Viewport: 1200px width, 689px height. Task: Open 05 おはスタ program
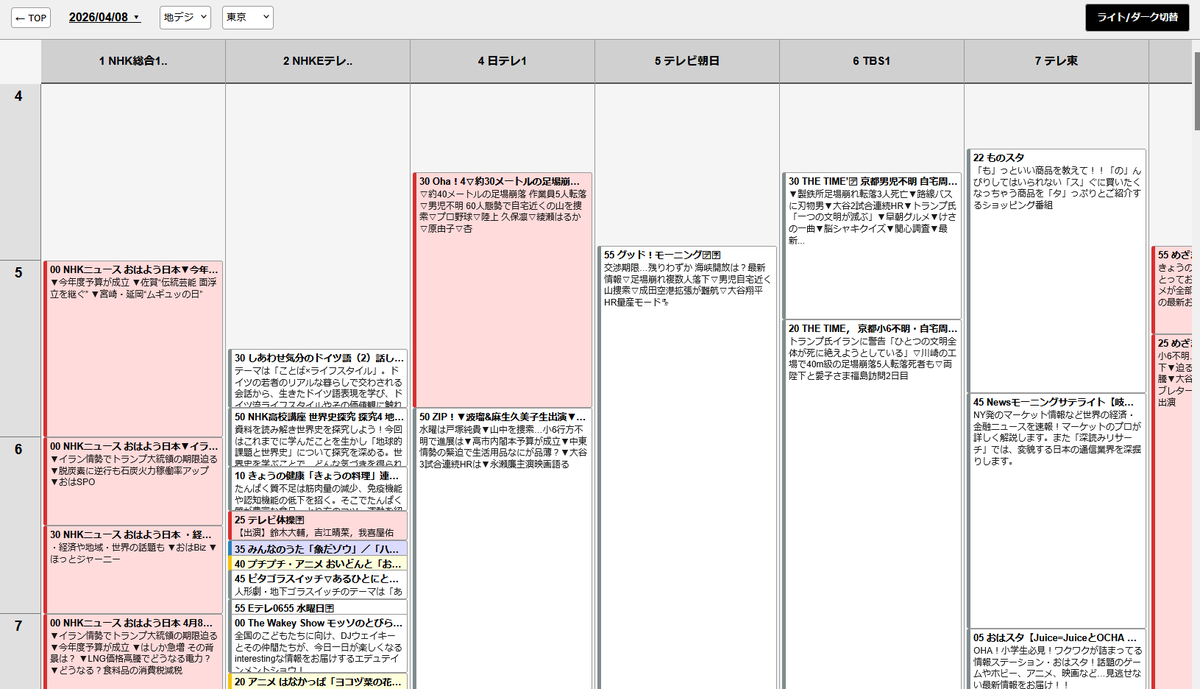tap(1056, 659)
